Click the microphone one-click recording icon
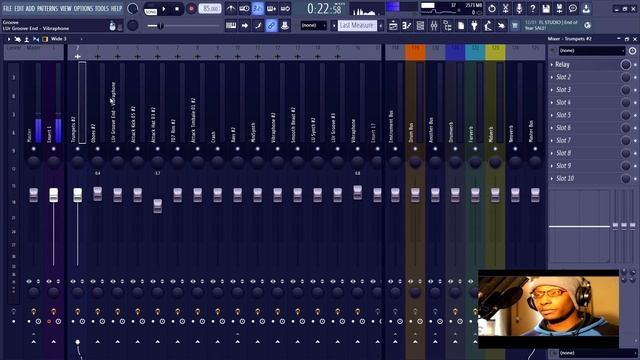 tap(519, 8)
